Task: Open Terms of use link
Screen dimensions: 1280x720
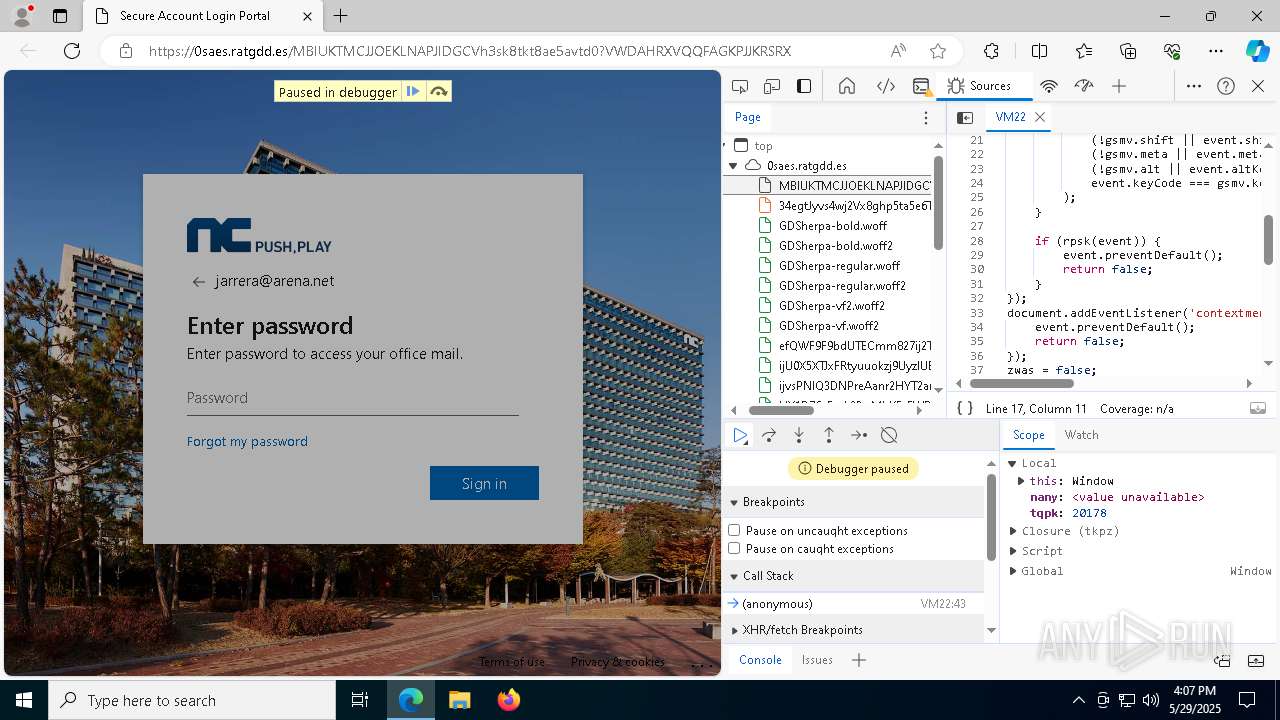Action: pyautogui.click(x=512, y=662)
